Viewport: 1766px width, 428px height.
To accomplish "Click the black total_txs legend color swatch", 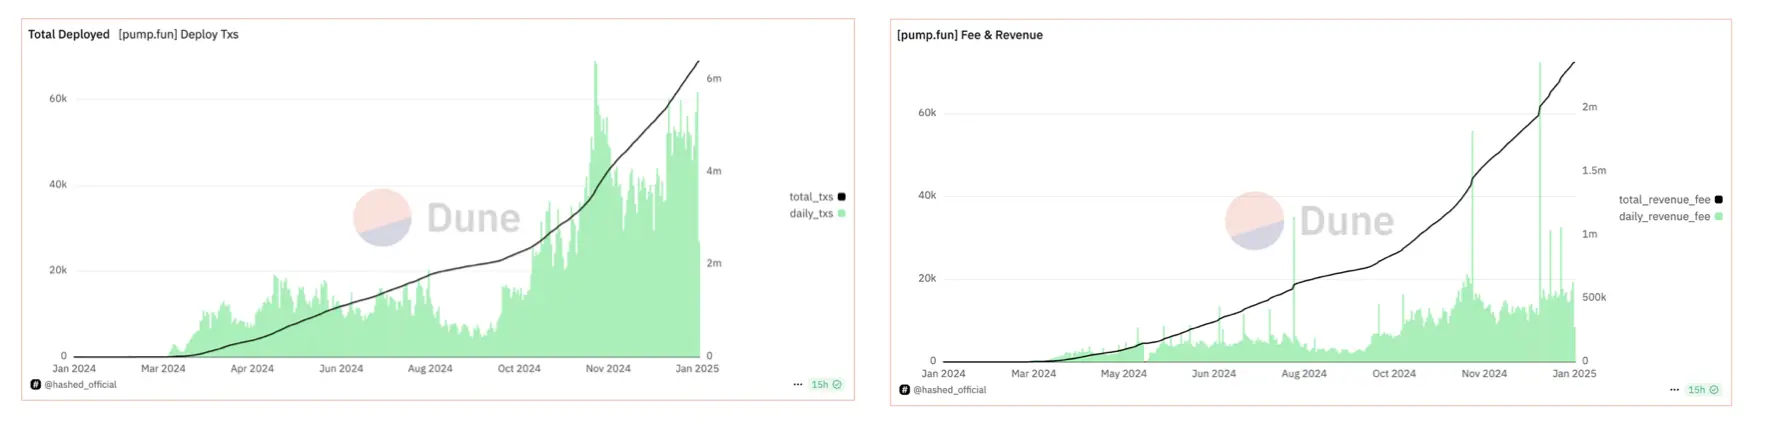I will pos(842,197).
